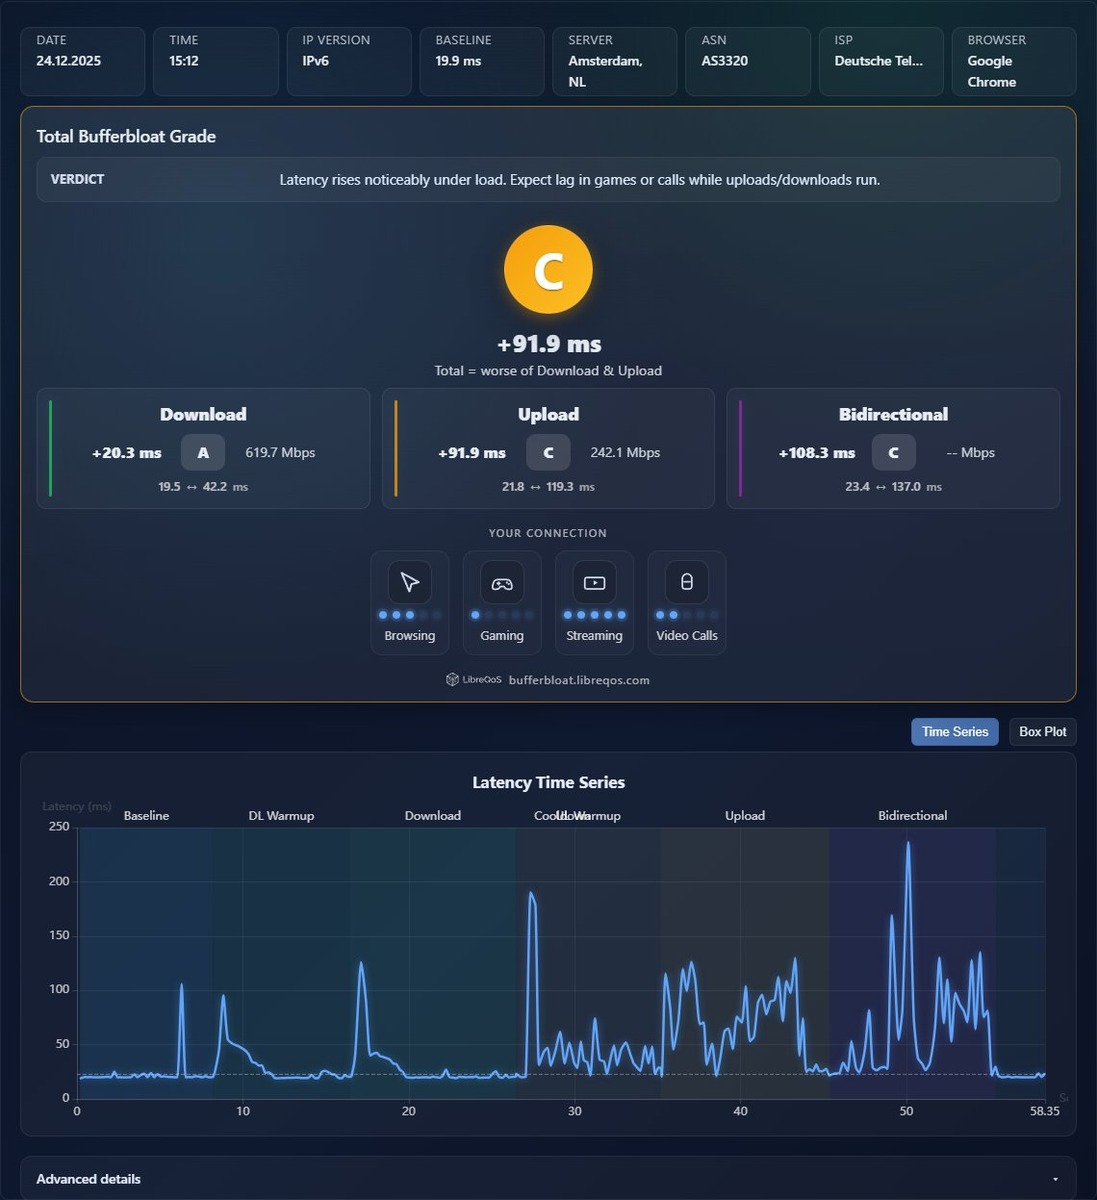Click the ISP Deutsche Tel... tile
This screenshot has width=1097, height=1200.
[x=881, y=61]
